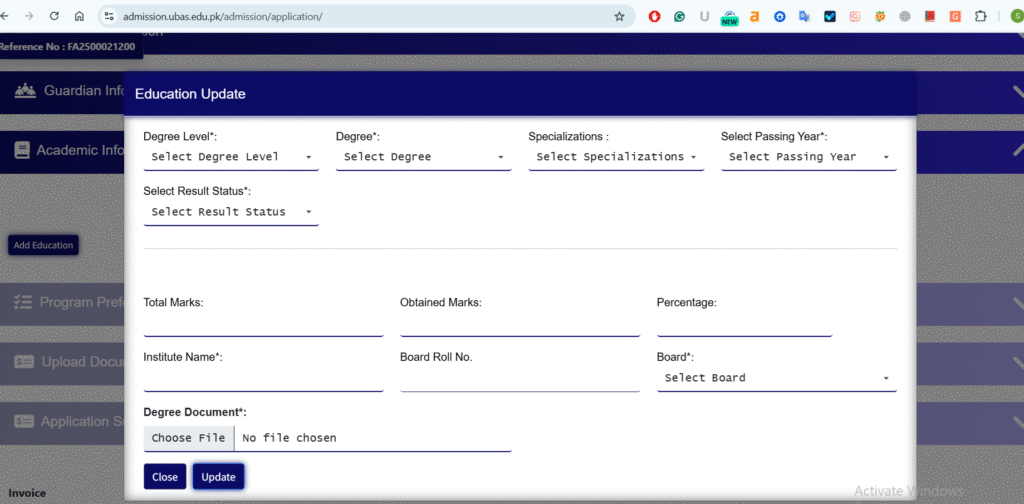Open the Select Degree dropdown
The image size is (1024, 504).
[x=423, y=157]
